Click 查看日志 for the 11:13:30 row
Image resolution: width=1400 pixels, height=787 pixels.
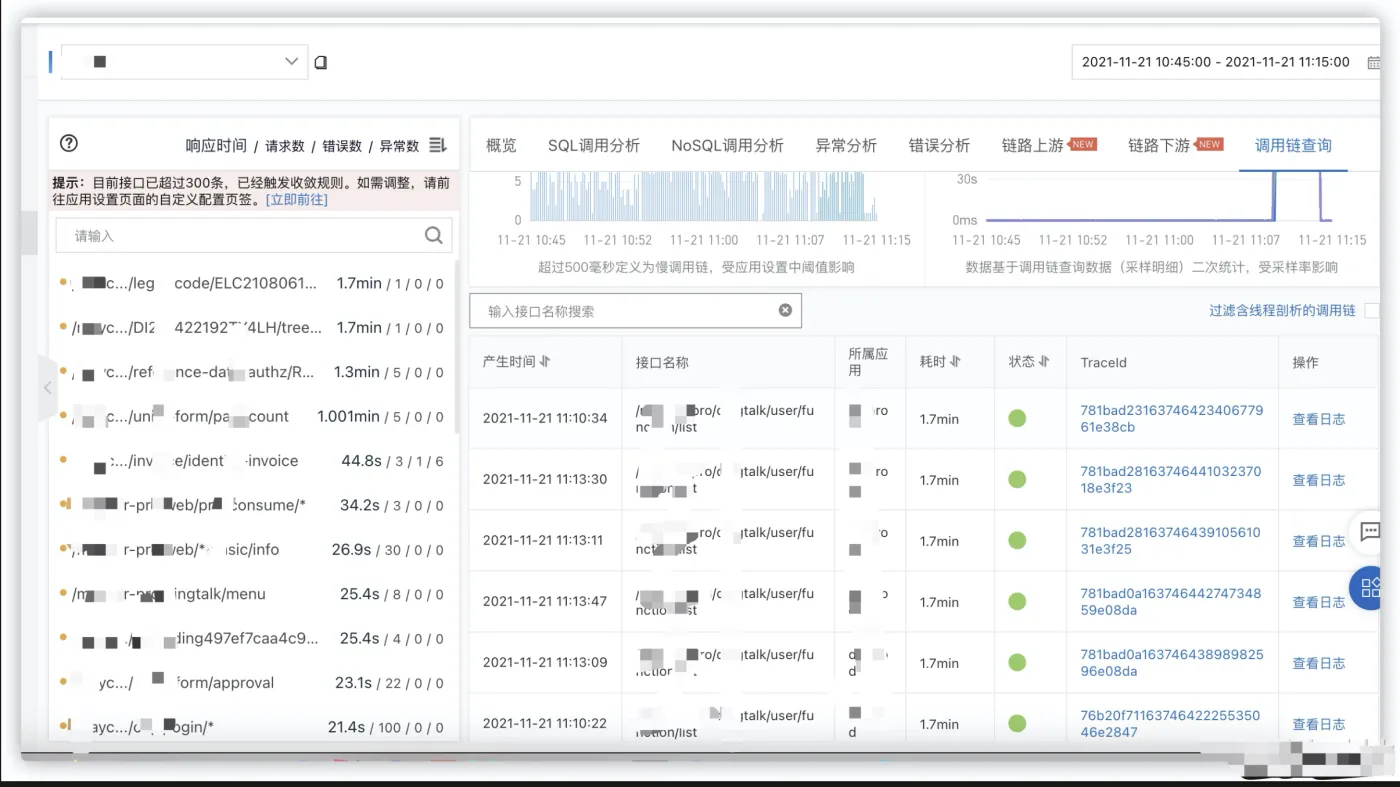point(1318,480)
